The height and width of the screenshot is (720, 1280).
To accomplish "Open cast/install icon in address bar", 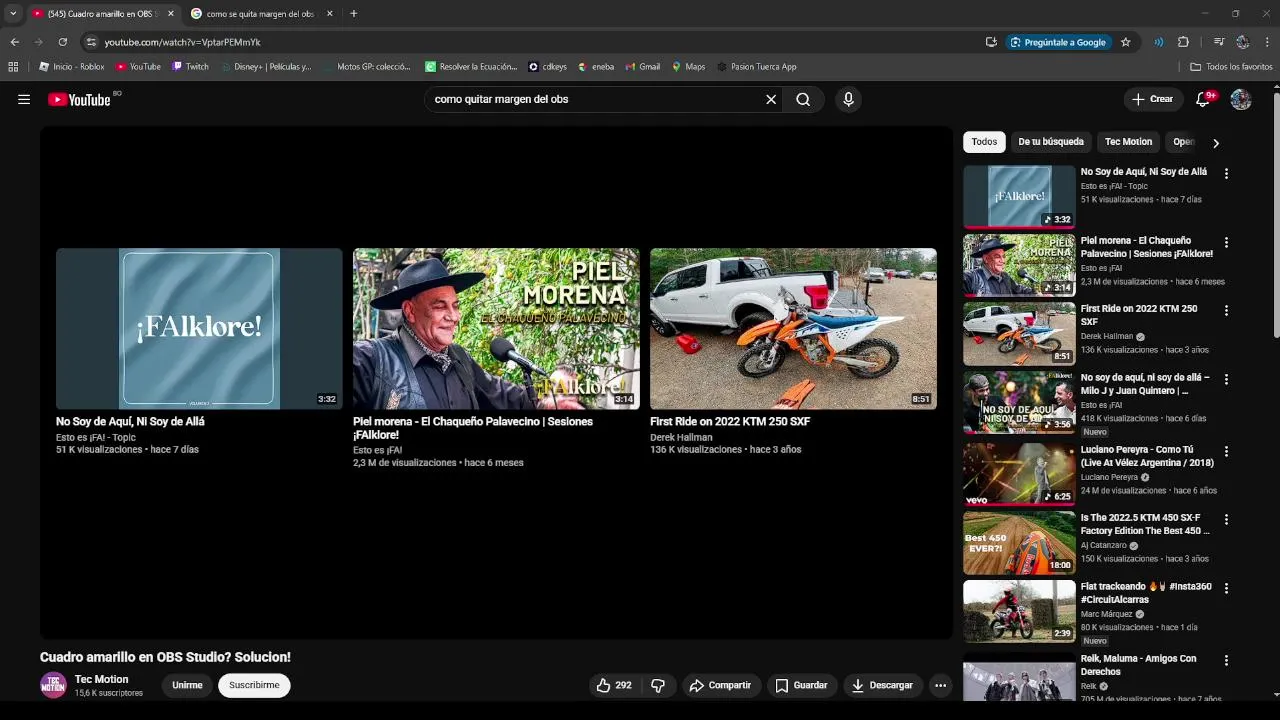I will pyautogui.click(x=991, y=42).
